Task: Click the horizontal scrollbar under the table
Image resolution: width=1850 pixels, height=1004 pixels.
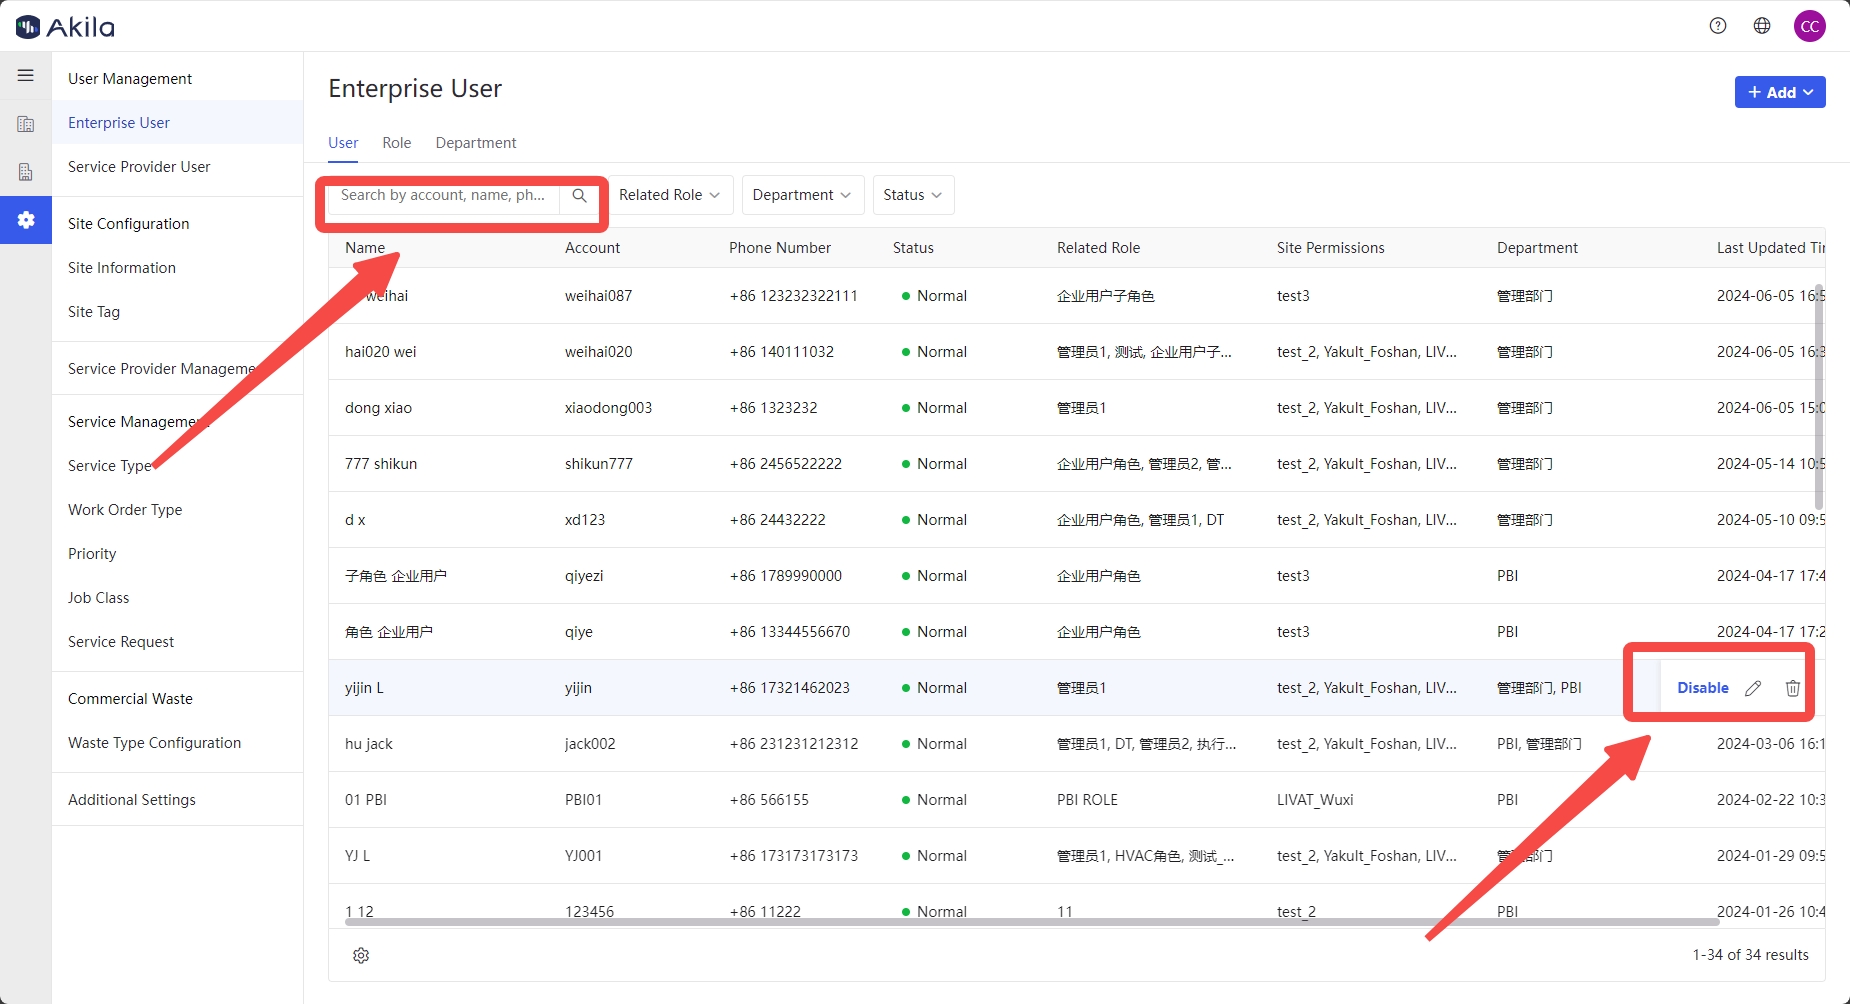Action: (1030, 922)
